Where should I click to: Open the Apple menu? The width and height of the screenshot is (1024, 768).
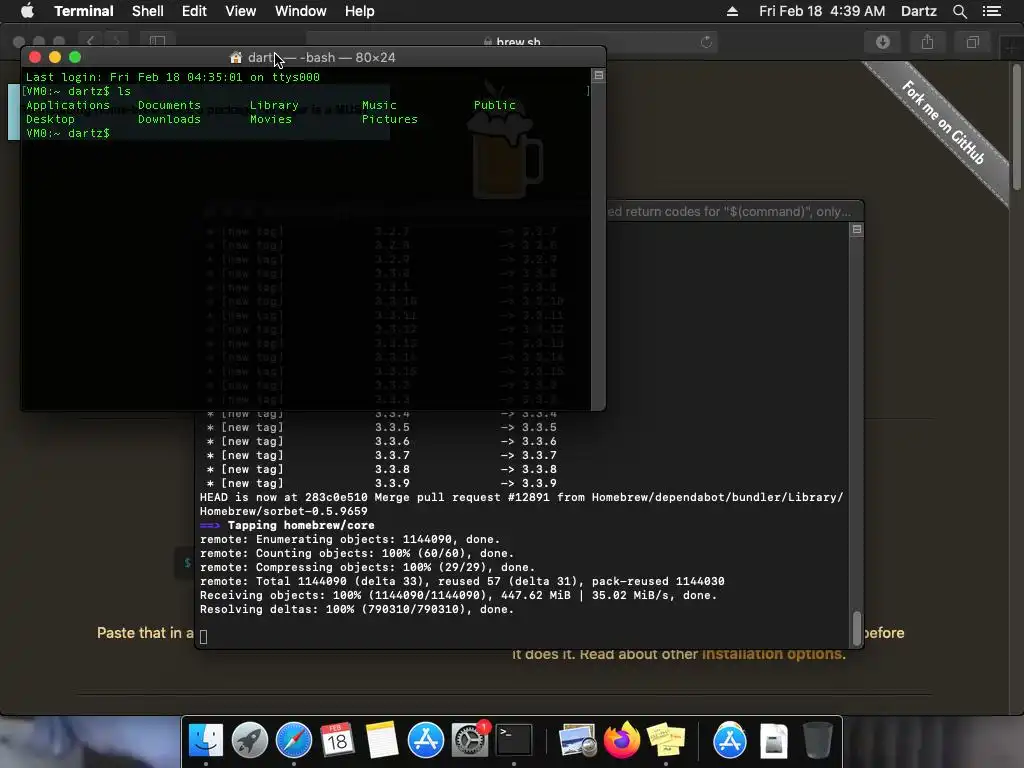click(x=27, y=11)
